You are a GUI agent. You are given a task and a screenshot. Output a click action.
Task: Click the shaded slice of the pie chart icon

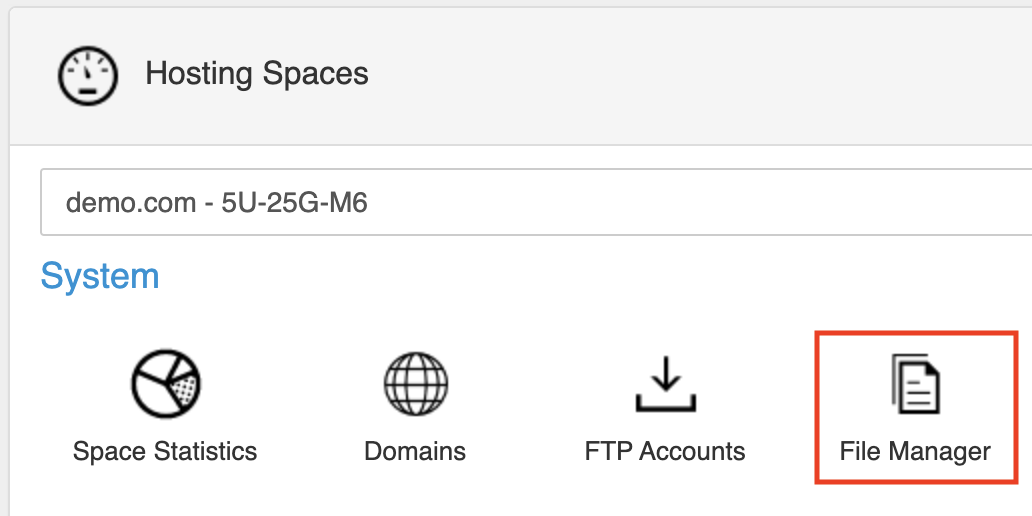coord(182,394)
